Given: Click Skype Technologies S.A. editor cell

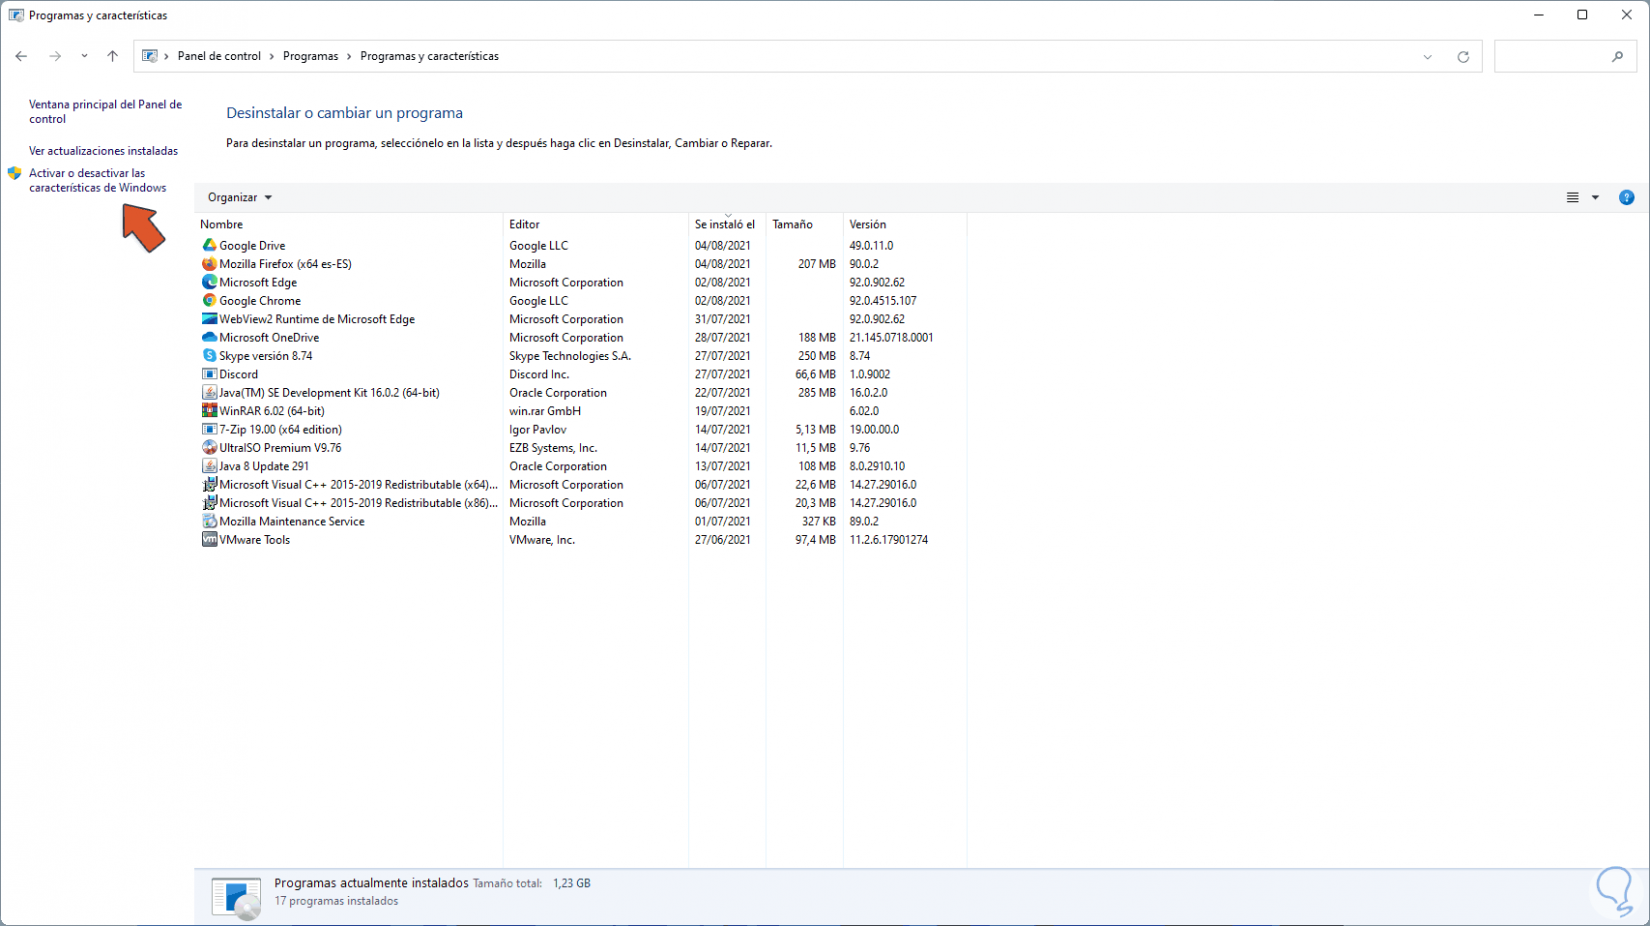Looking at the screenshot, I should coord(570,356).
